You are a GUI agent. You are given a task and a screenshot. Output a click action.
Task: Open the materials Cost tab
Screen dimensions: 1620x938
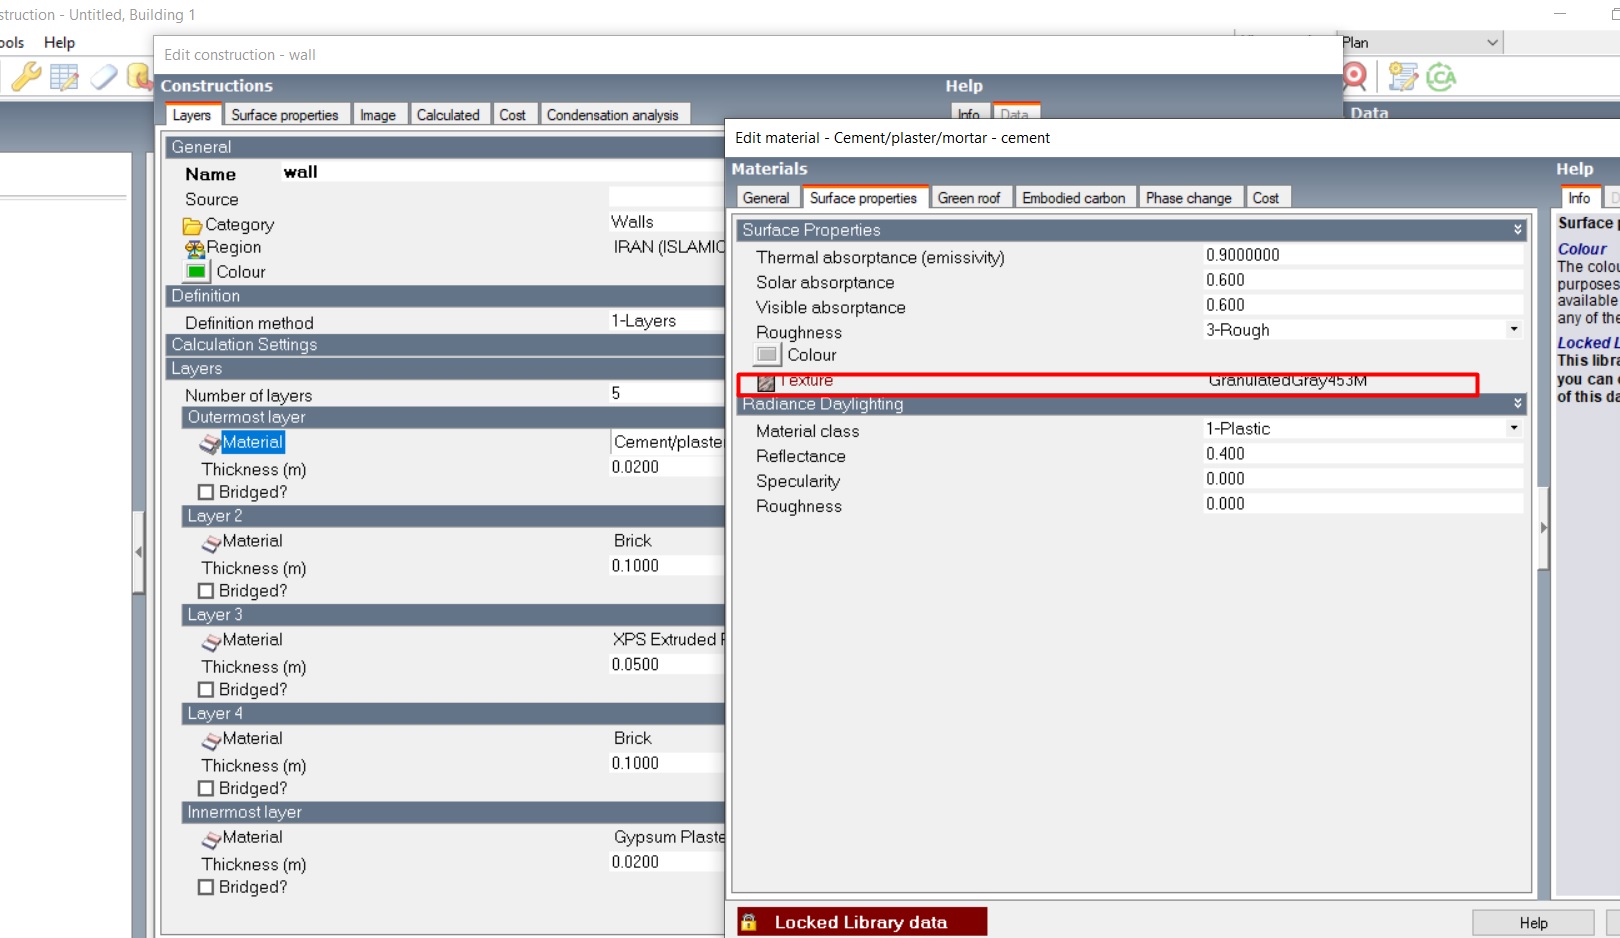(1266, 198)
